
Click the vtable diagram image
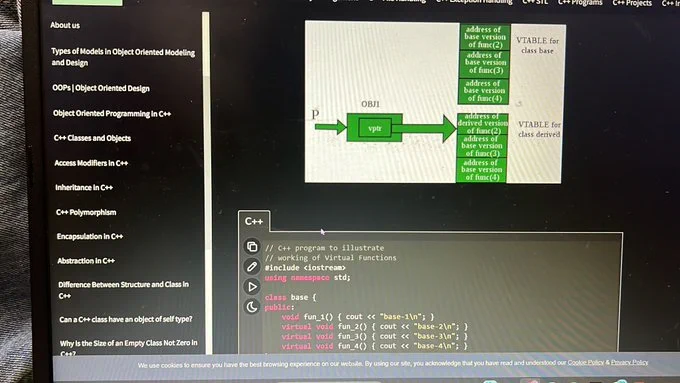[x=435, y=102]
